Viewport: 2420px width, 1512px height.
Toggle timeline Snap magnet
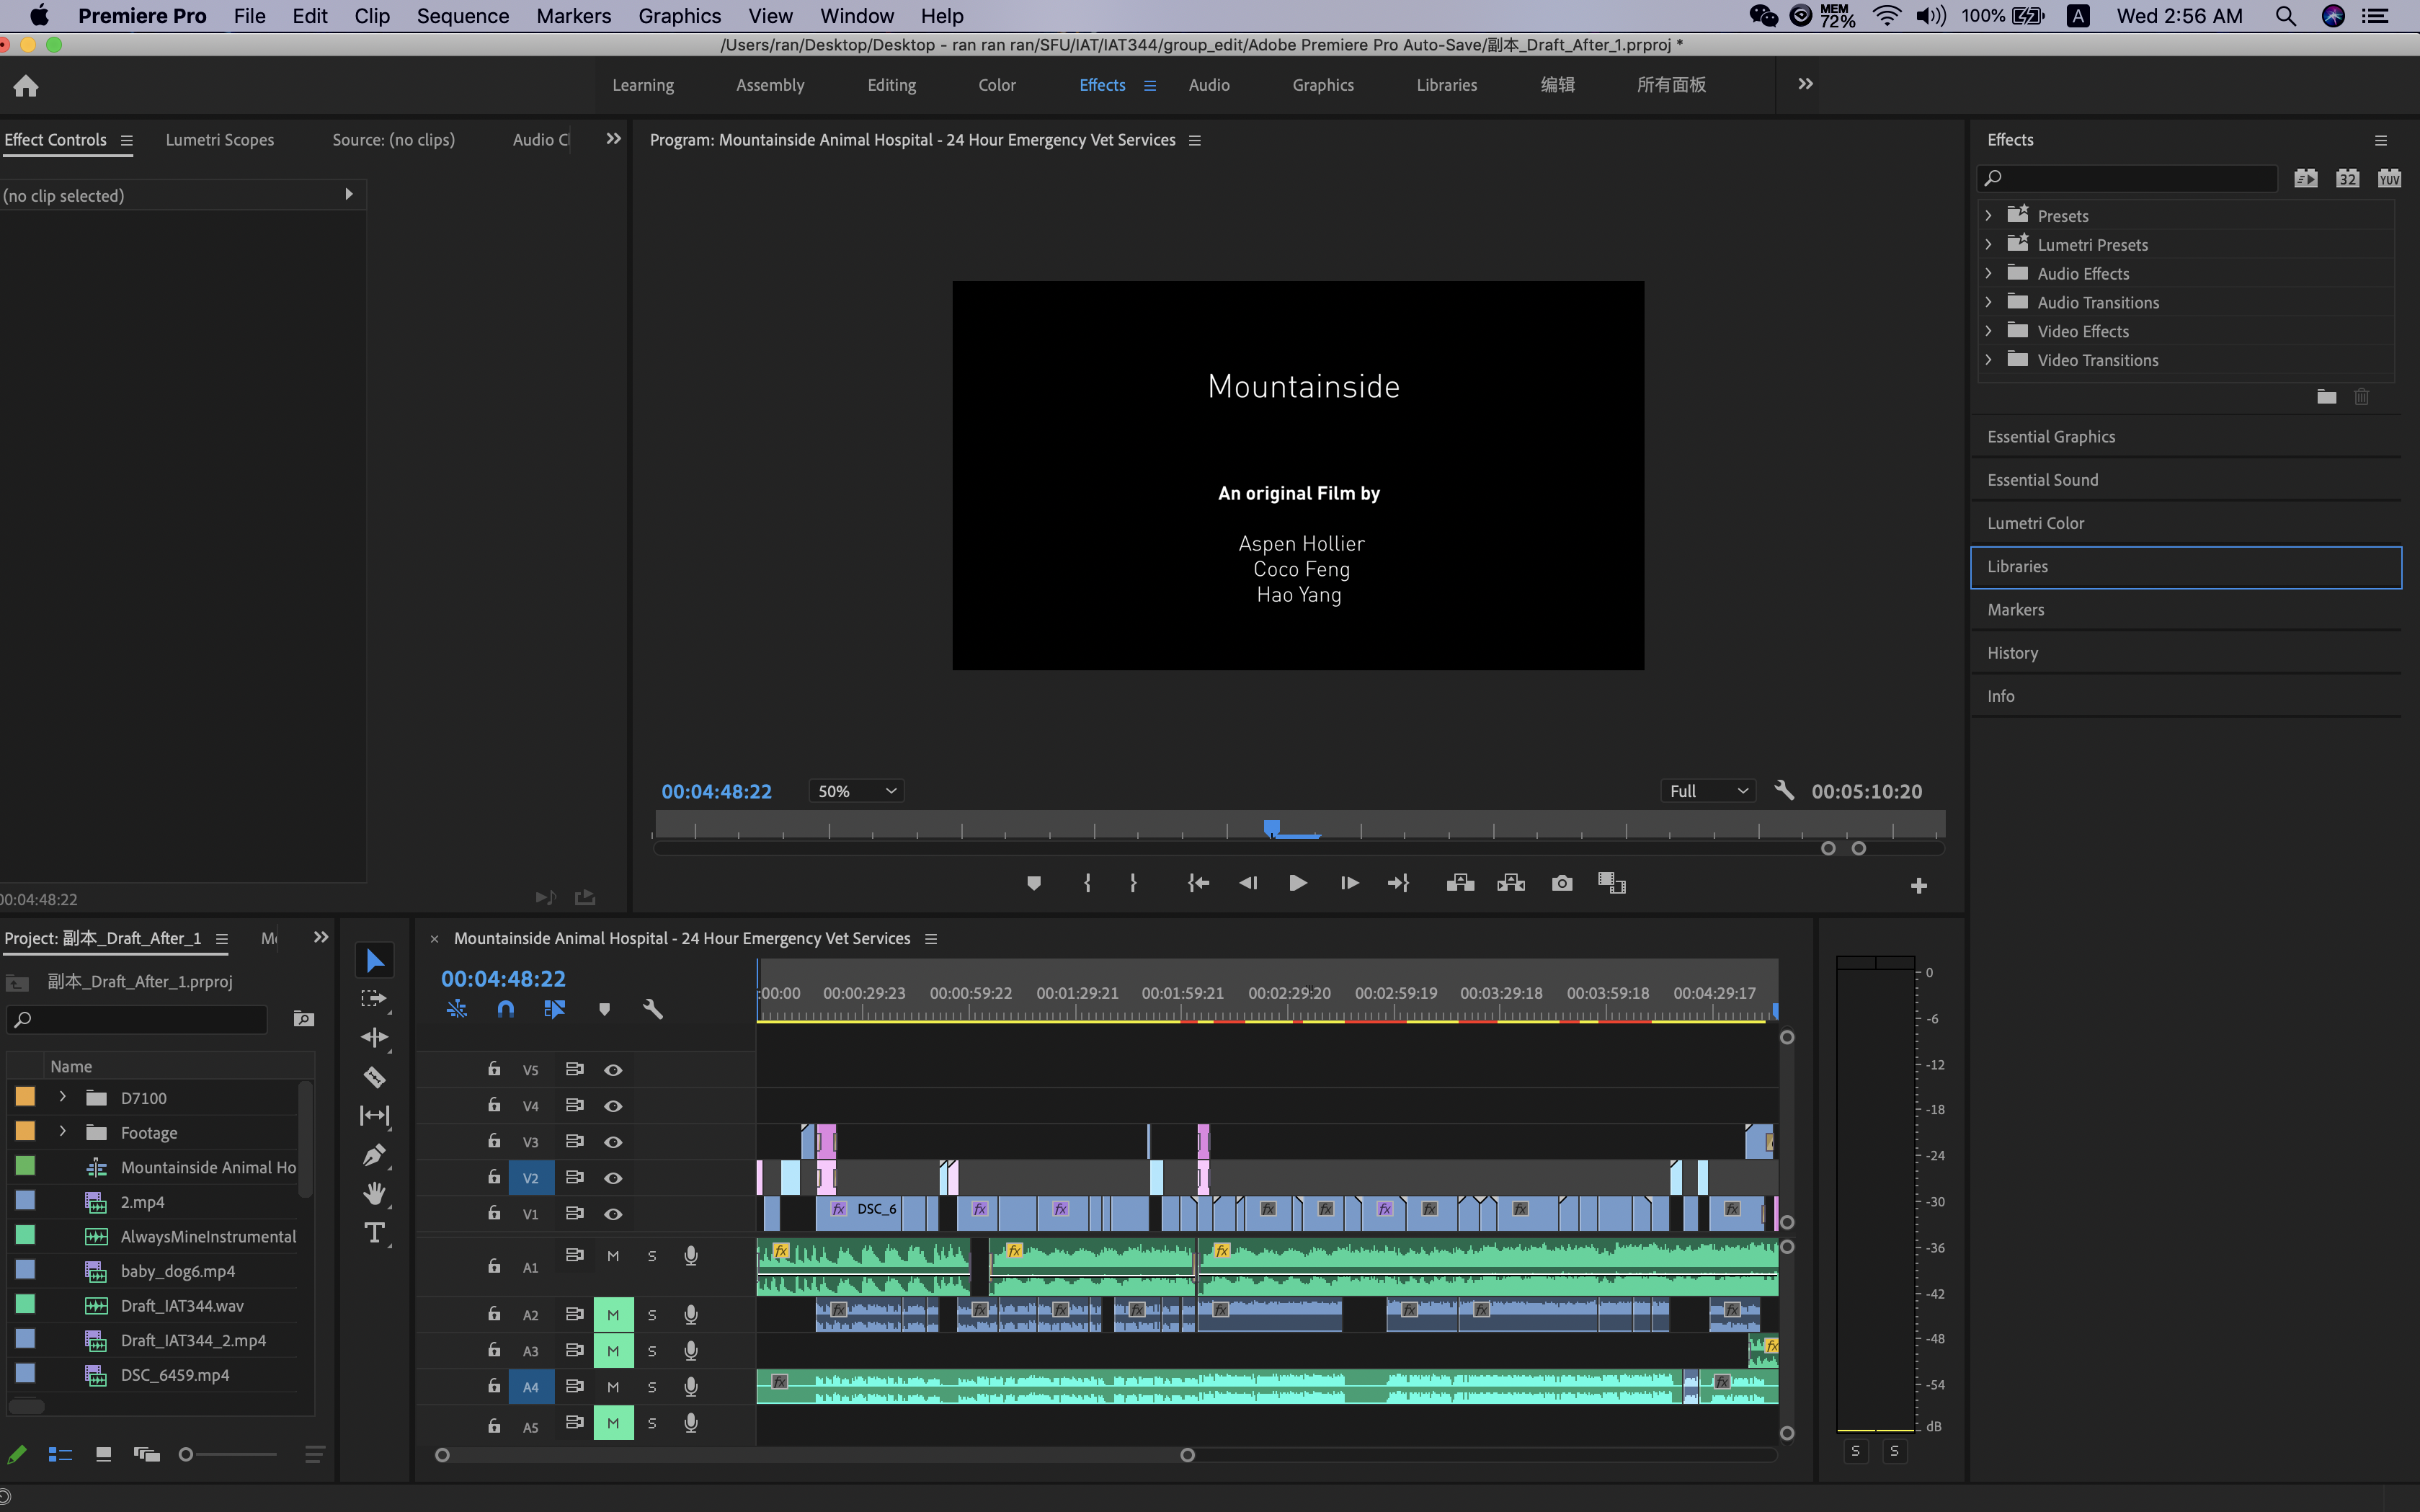pos(506,1010)
